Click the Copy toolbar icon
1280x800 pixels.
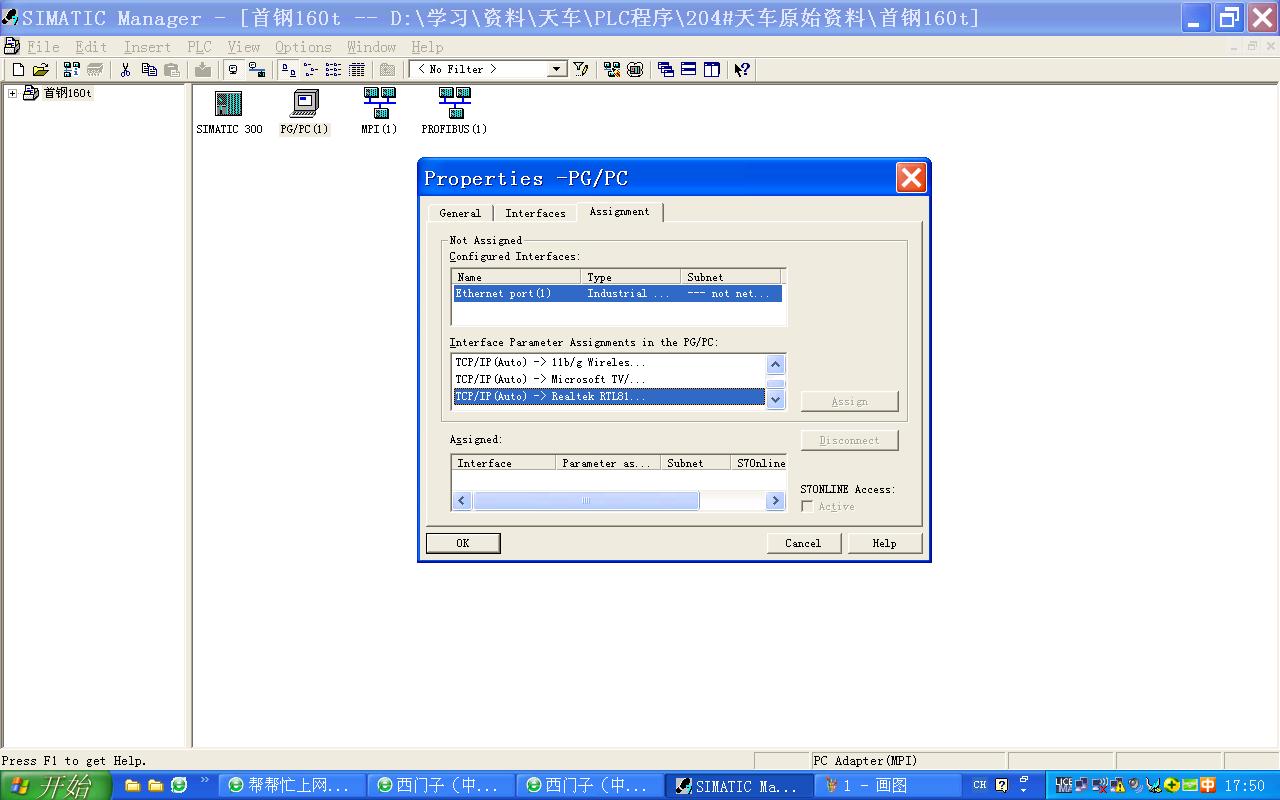pos(149,70)
